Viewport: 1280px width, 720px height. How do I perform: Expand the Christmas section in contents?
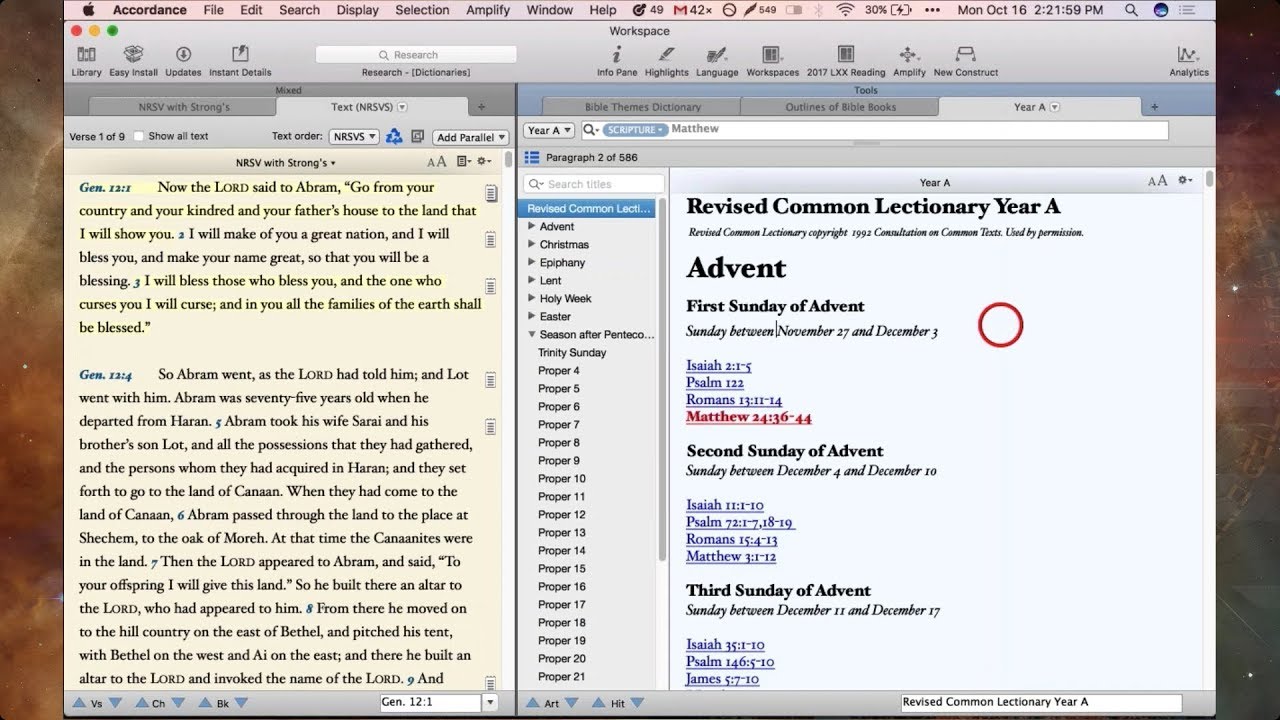532,245
